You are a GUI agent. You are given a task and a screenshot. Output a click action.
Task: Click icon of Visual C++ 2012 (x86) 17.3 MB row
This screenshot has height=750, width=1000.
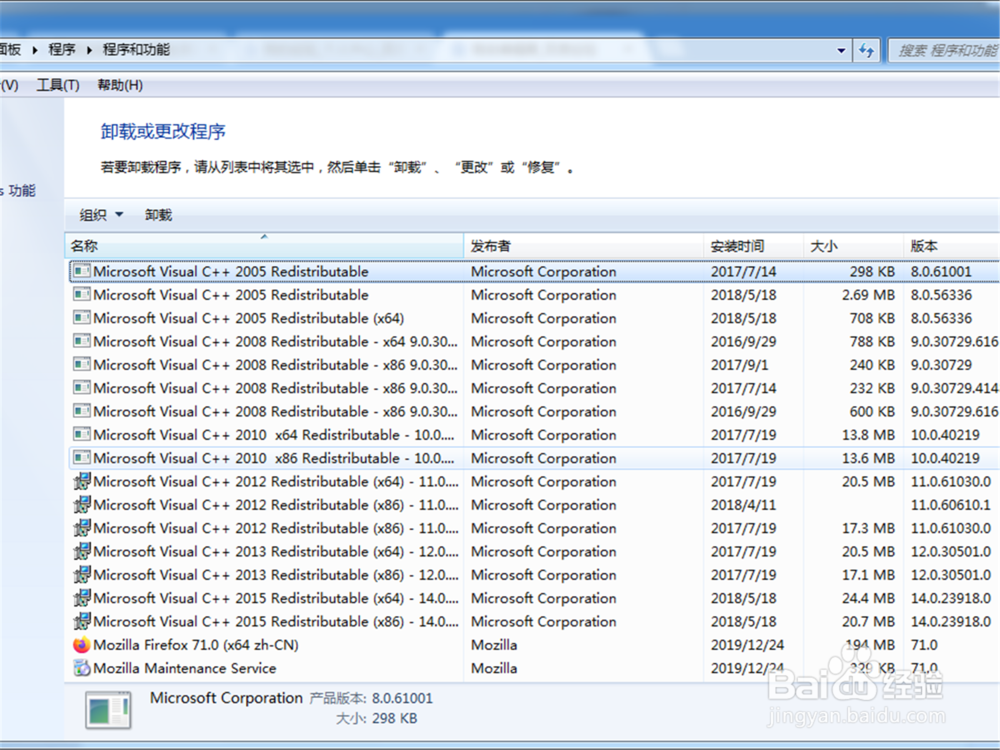pyautogui.click(x=82, y=528)
